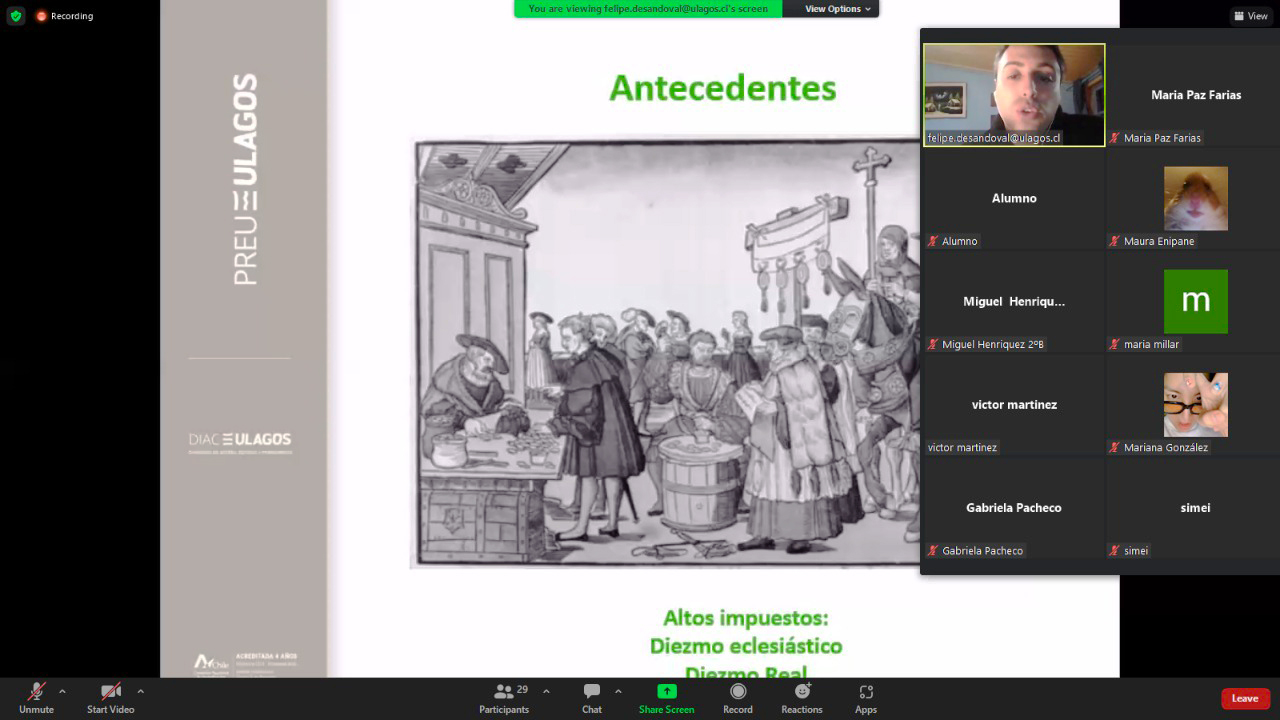Viewport: 1280px width, 720px height.
Task: Click muted mic icon beside Maria Paz Farias
Action: (x=1115, y=138)
